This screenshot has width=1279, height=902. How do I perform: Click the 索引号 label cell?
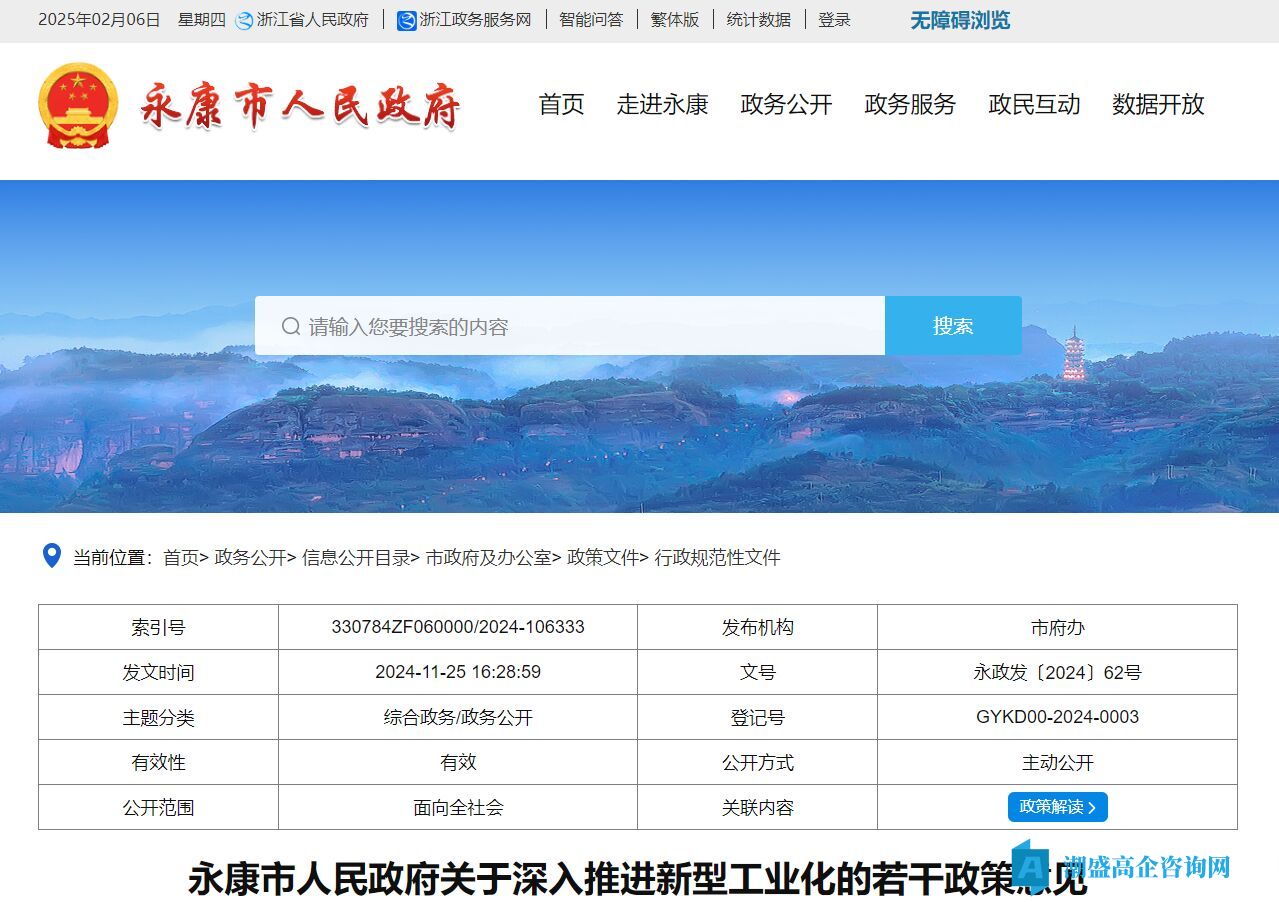point(158,627)
